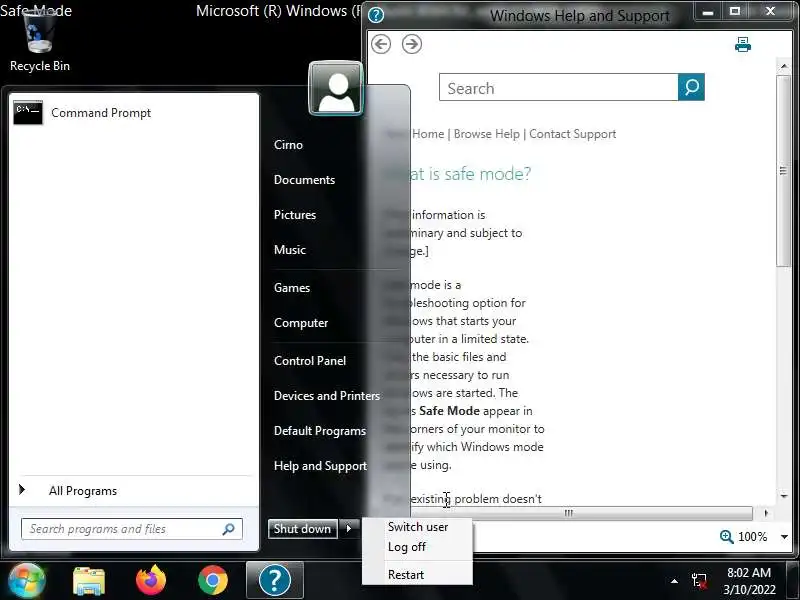Open Control Panel from Start menu

310,361
